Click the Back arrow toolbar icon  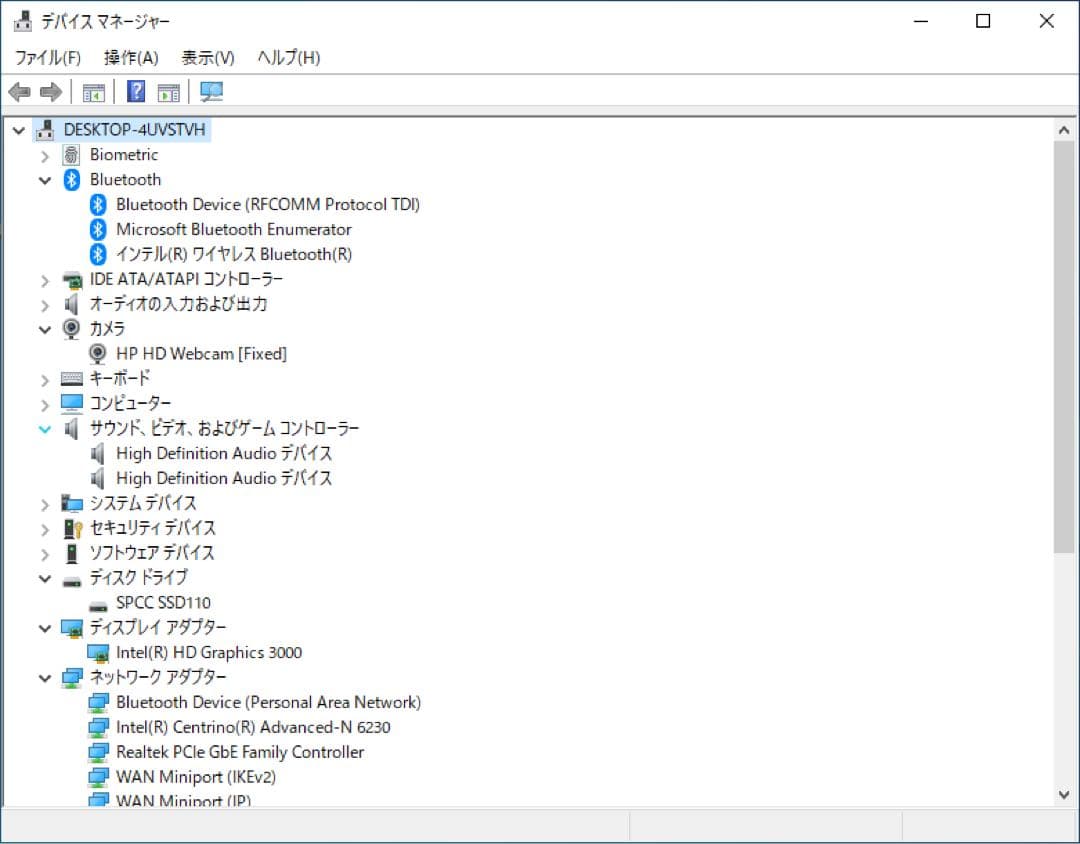click(19, 92)
